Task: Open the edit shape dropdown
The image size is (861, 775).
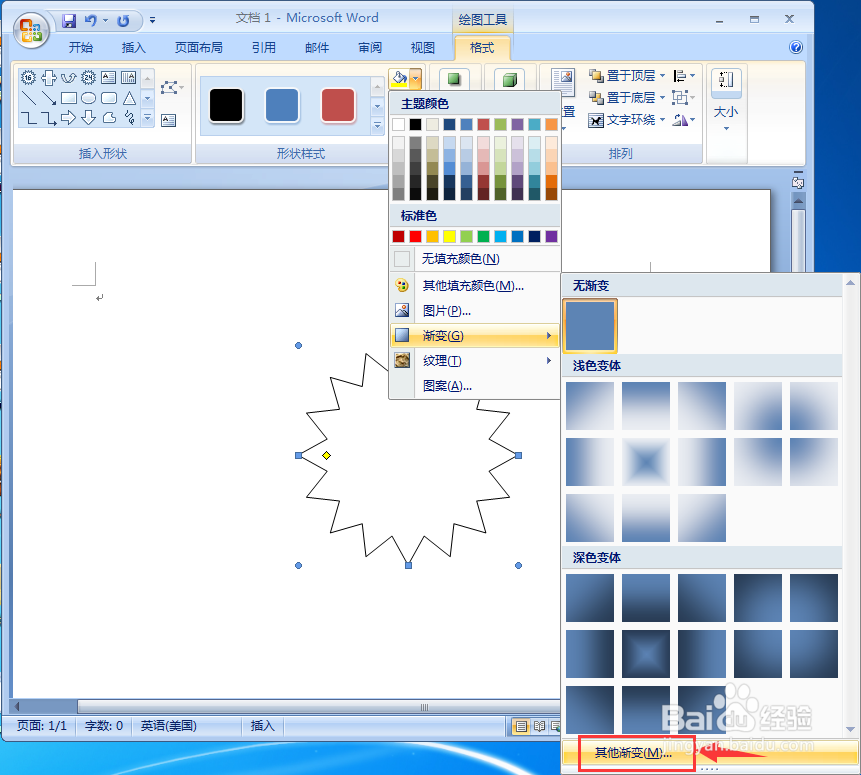Action: click(x=172, y=87)
